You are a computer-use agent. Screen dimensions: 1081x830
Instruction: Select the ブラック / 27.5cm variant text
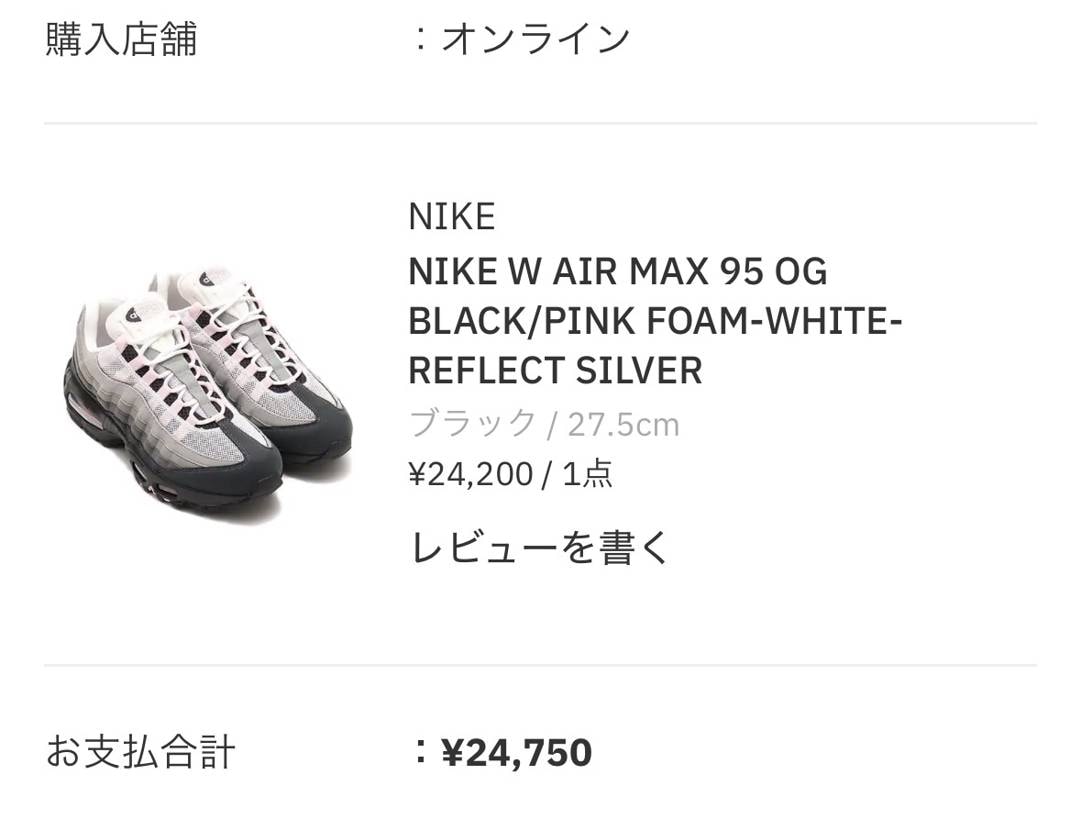tap(543, 423)
